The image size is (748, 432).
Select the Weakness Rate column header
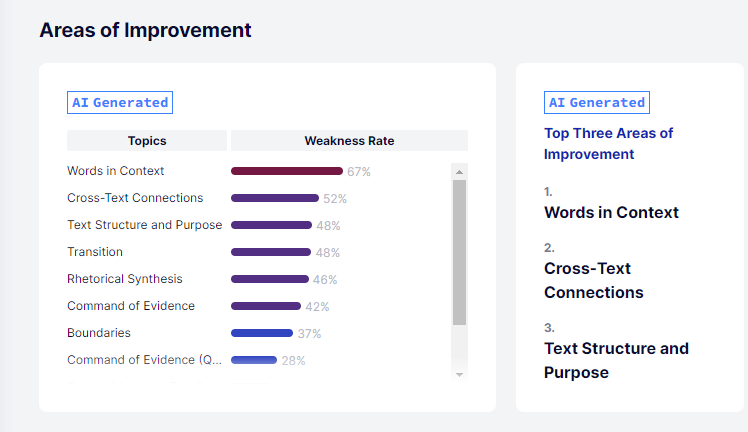(x=349, y=141)
